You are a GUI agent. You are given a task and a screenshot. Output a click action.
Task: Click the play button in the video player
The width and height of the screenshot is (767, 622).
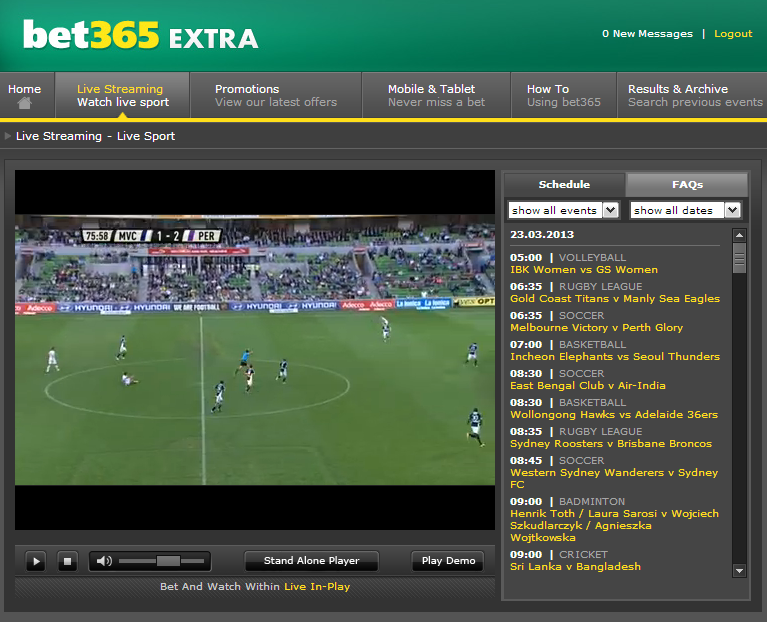(36, 561)
